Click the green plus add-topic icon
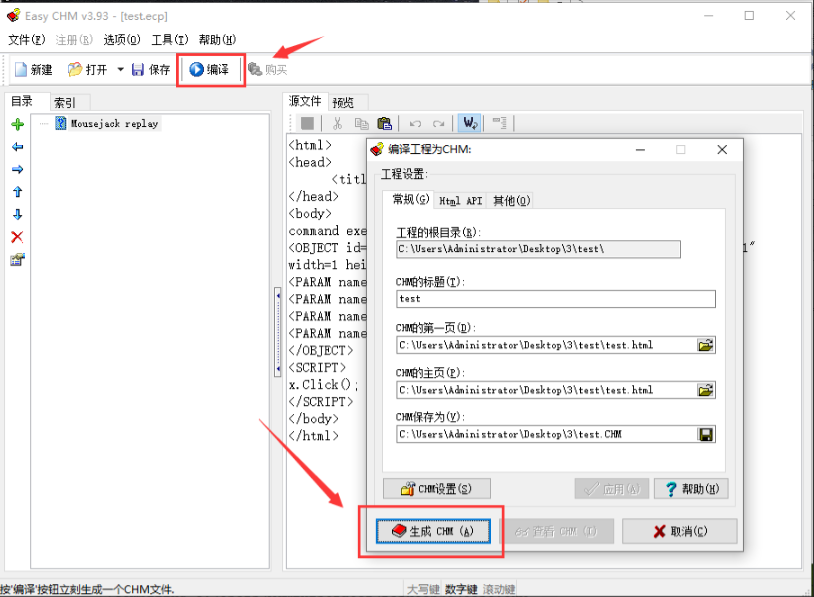The image size is (814, 597). tap(18, 124)
